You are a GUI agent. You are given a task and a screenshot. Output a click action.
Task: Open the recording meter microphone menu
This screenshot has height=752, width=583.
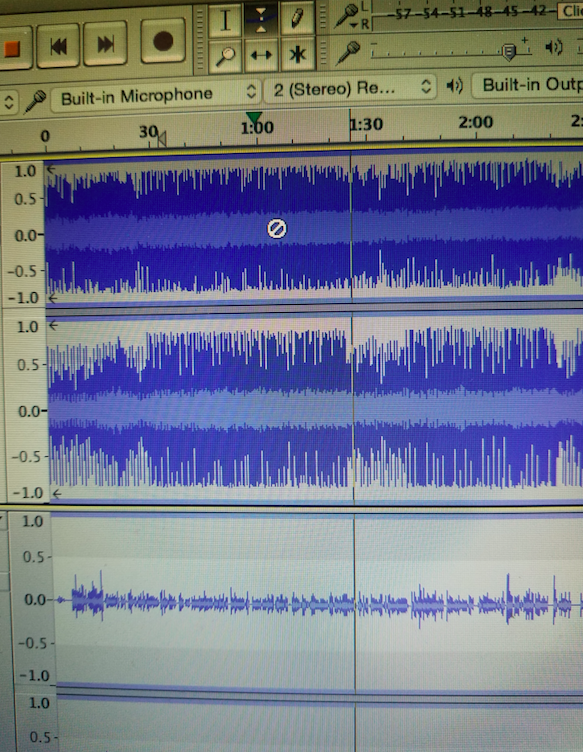(x=347, y=16)
